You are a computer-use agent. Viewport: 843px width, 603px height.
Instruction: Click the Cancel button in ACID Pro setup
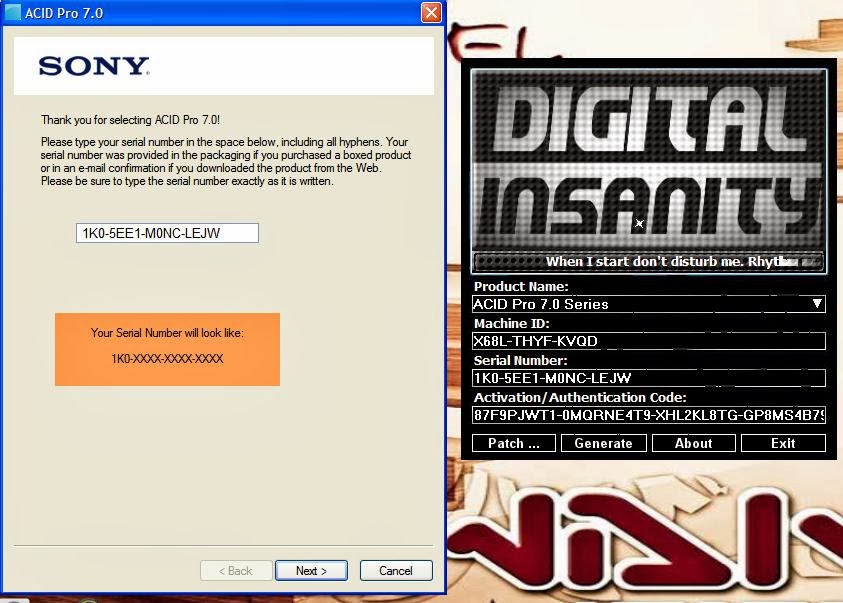(x=396, y=570)
